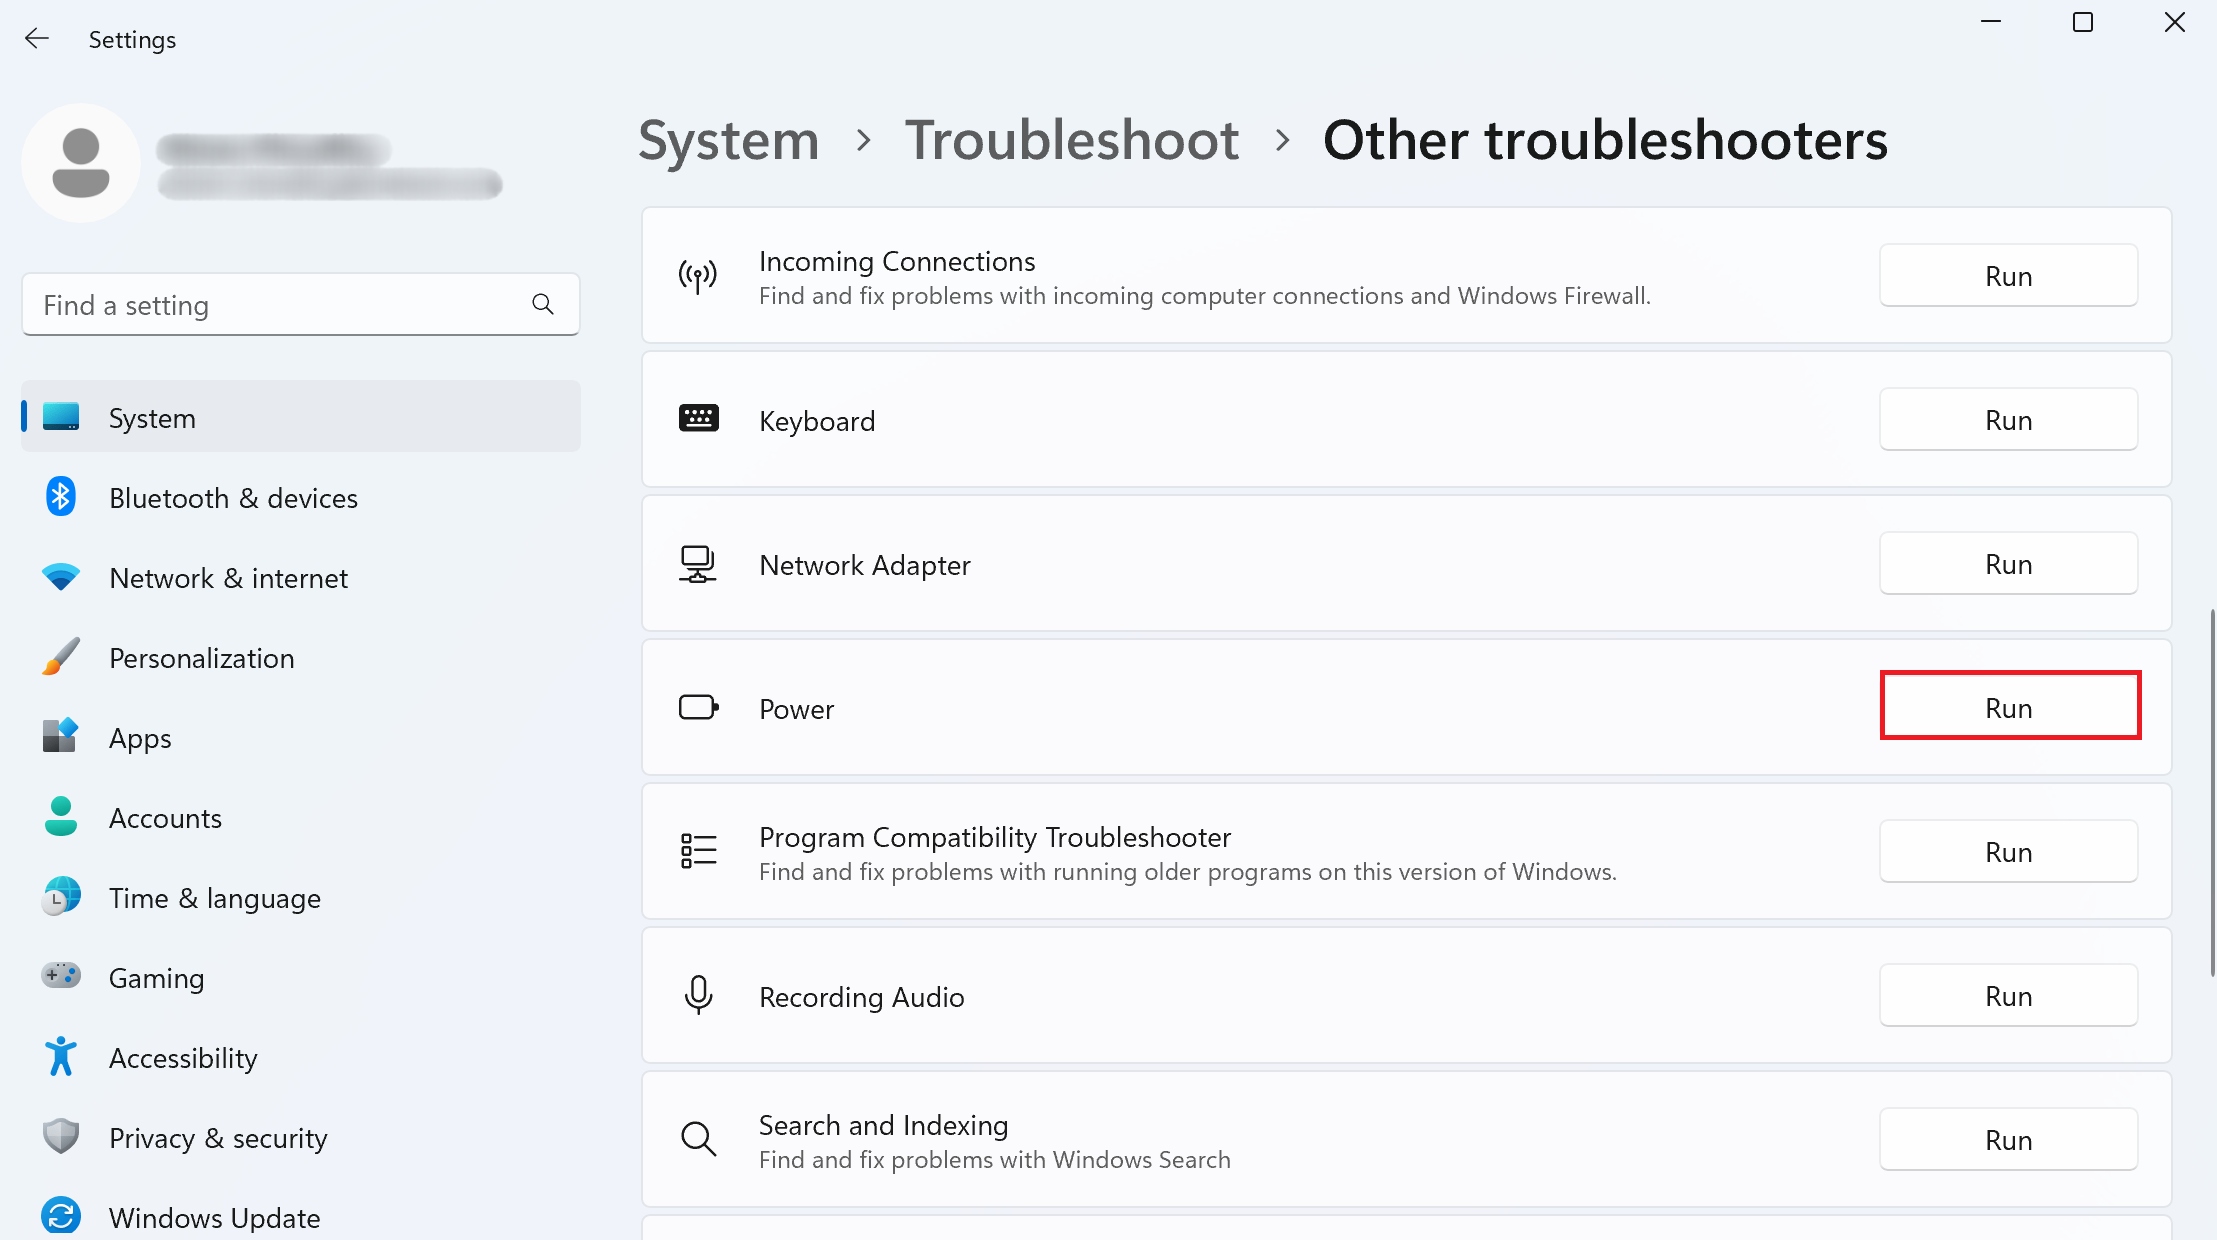The height and width of the screenshot is (1240, 2217).
Task: Run the Power troubleshooter
Action: [2009, 707]
